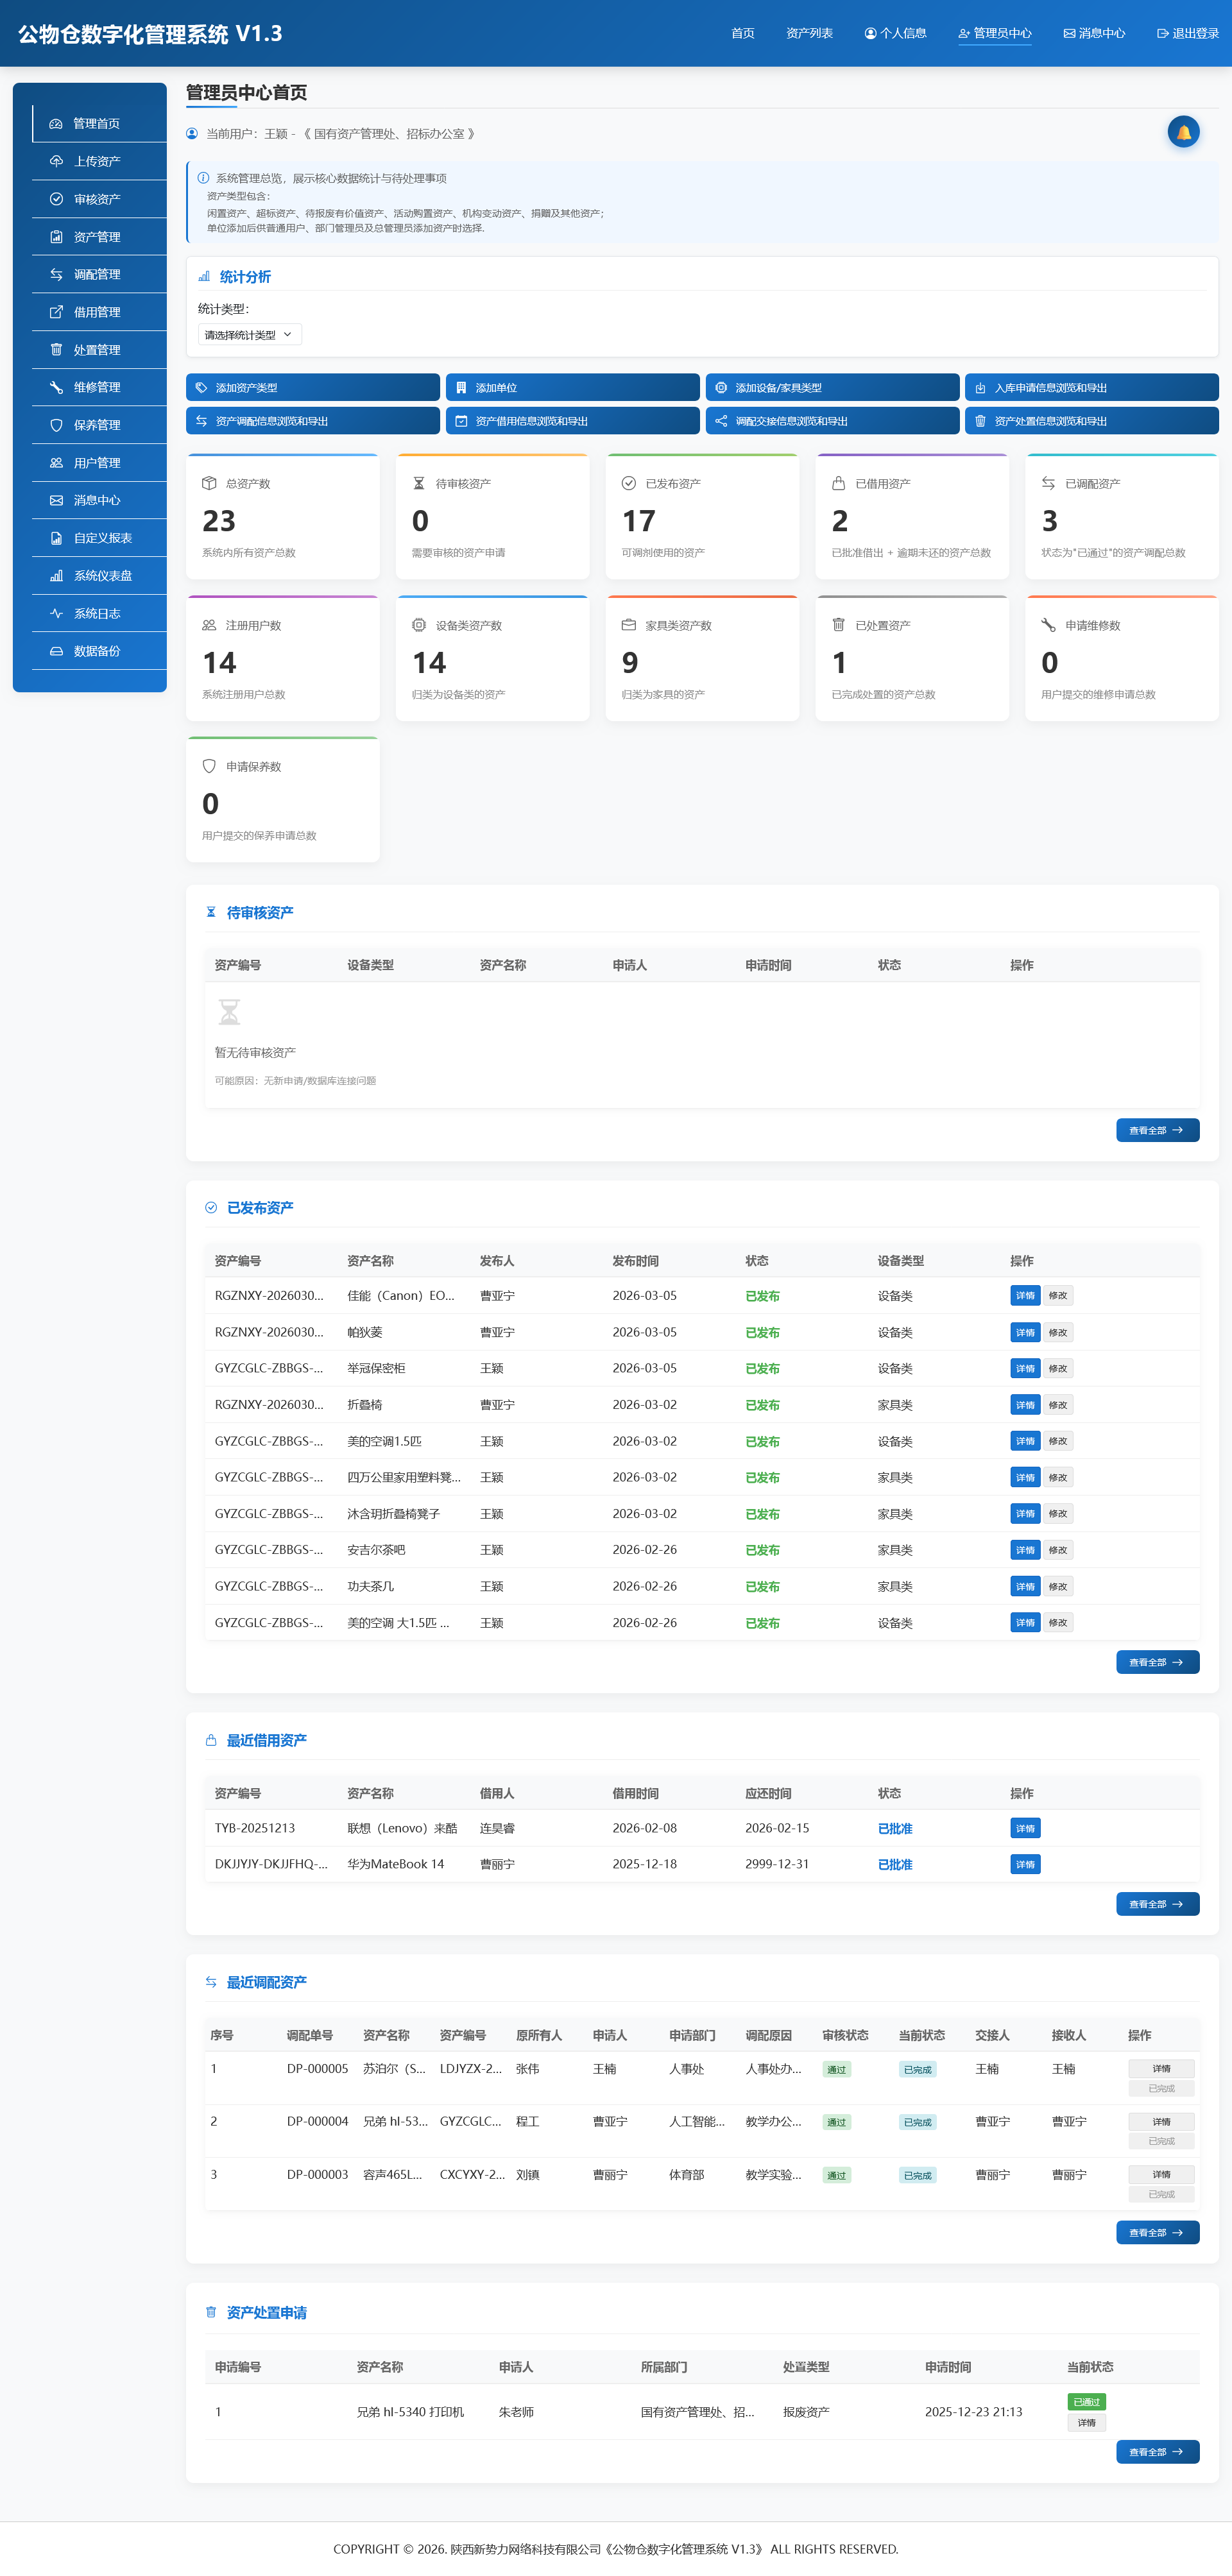1232x2576 pixels.
Task: Click the 总资产数 statistics card
Action: (282, 517)
